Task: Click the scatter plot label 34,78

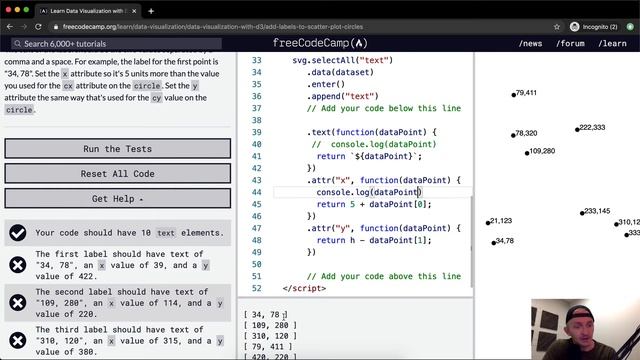Action: click(505, 241)
